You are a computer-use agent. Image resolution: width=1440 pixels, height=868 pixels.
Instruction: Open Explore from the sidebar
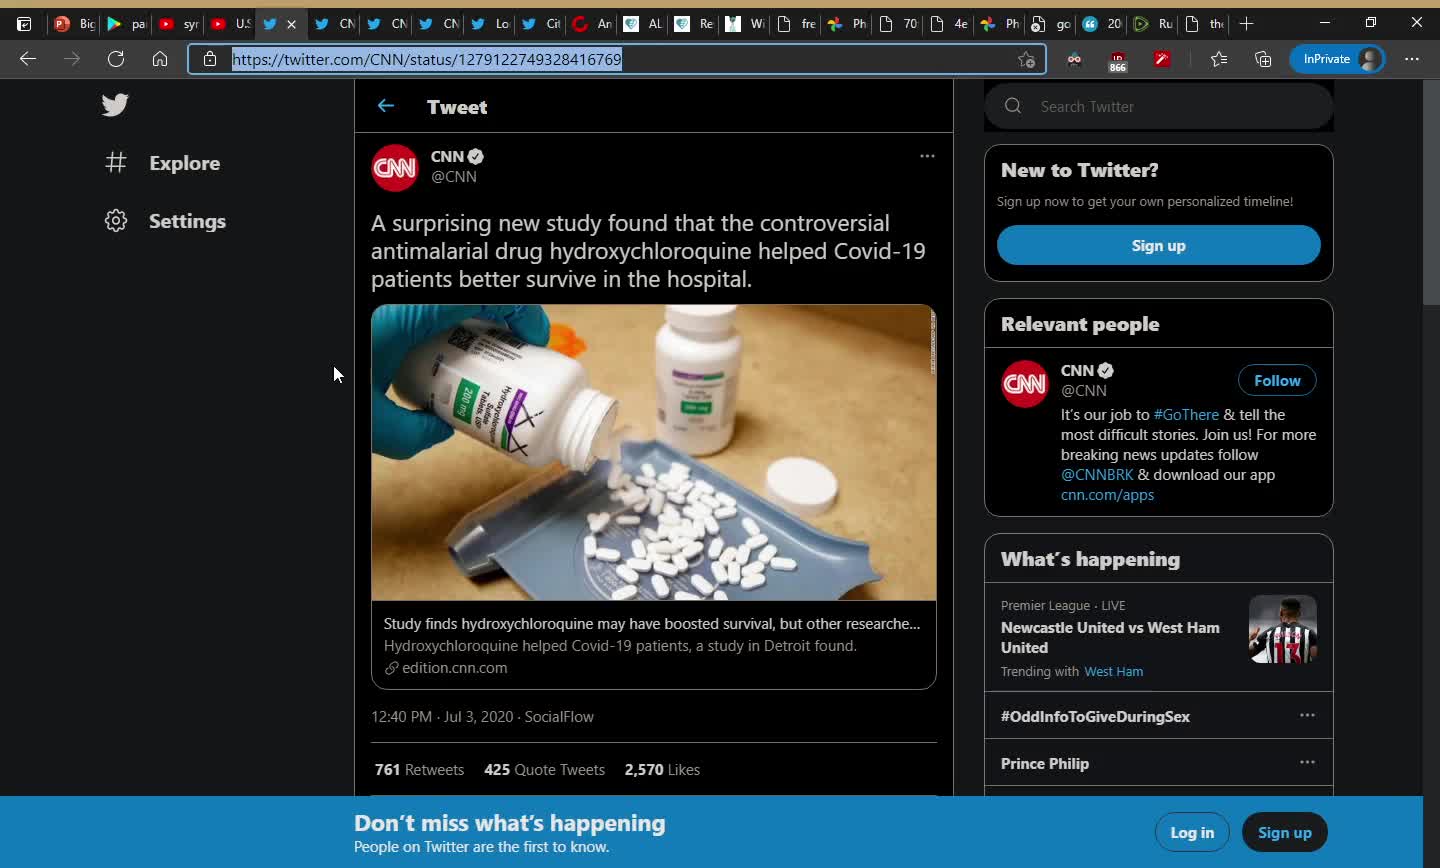163,163
